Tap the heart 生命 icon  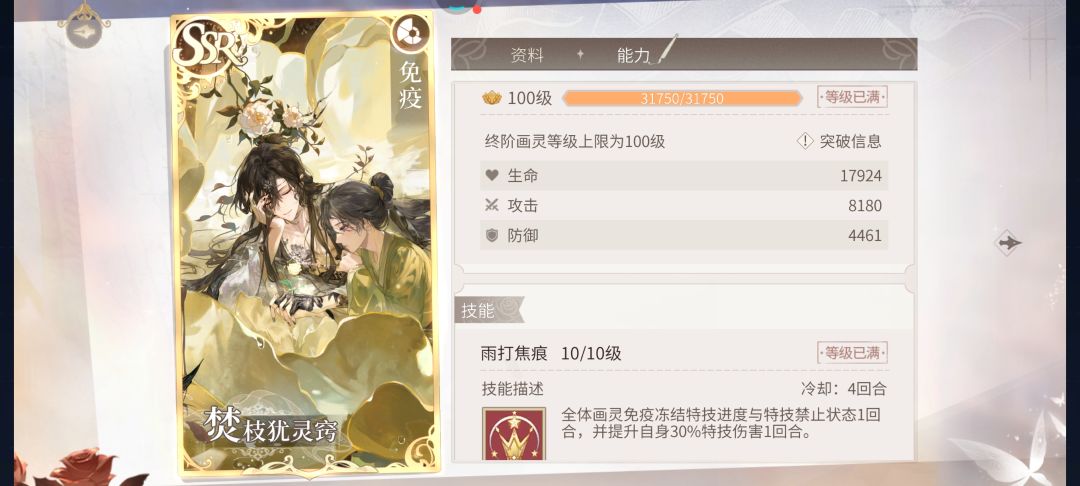click(492, 176)
